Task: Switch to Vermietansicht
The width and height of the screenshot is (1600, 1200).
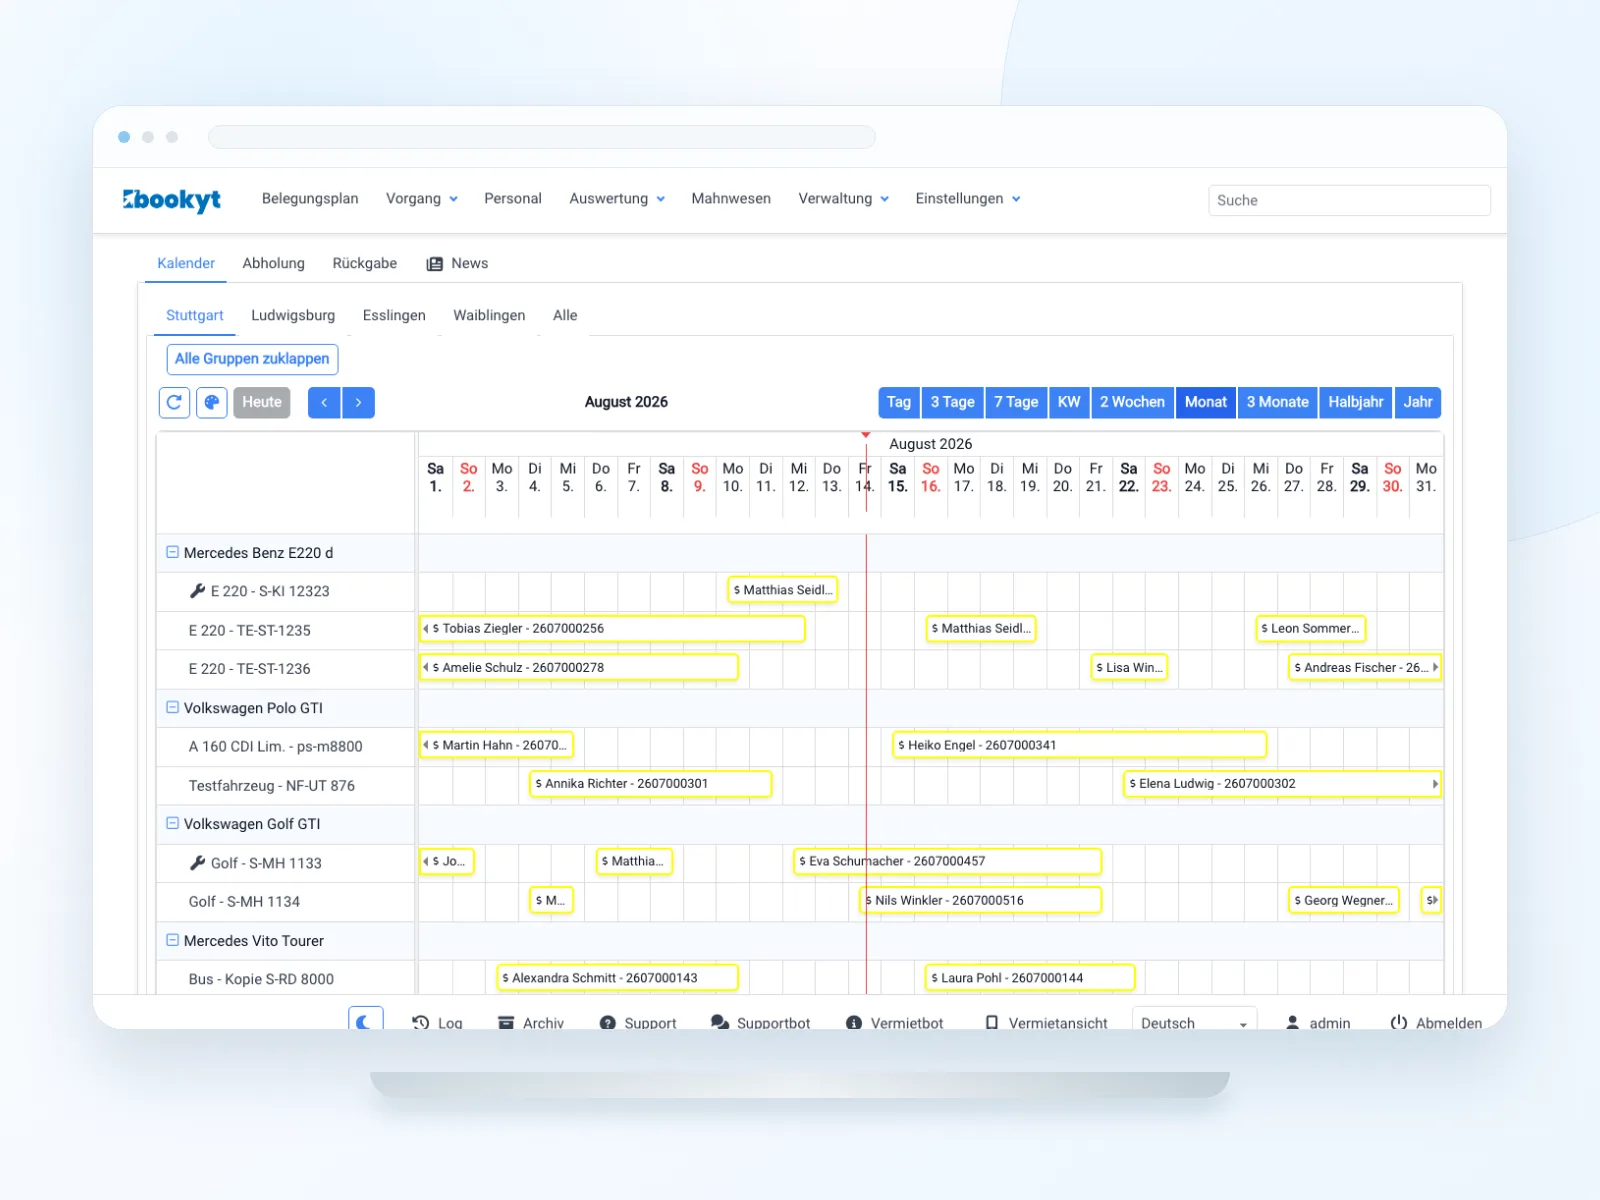Action: 1046,1023
